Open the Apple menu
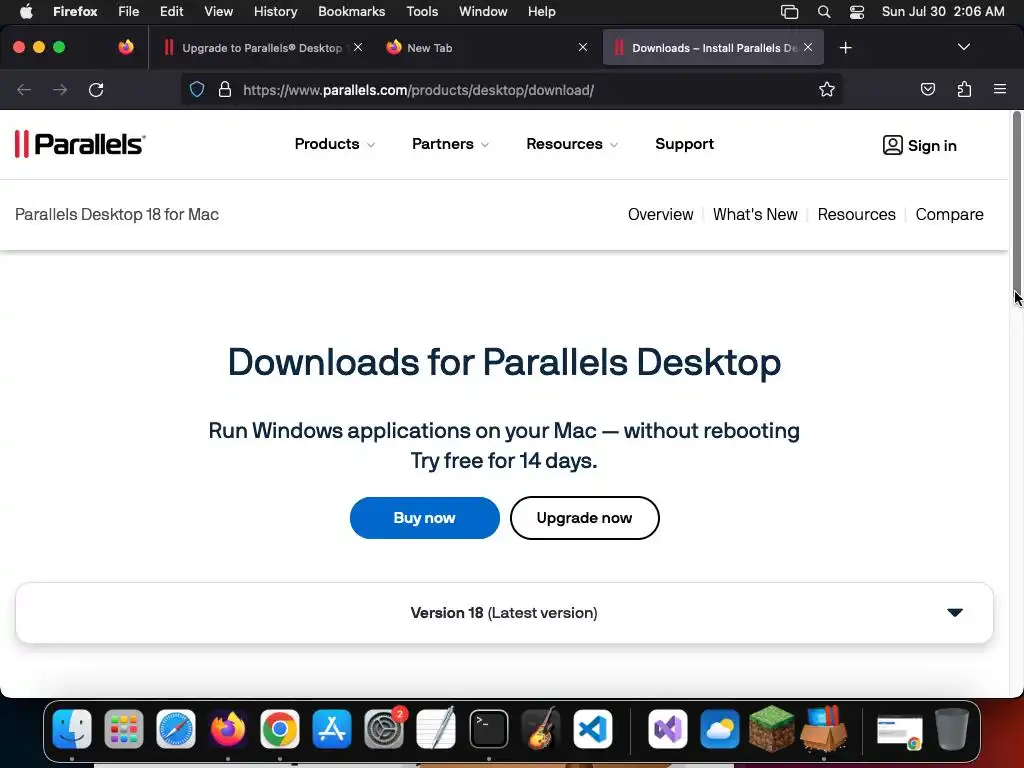The height and width of the screenshot is (768, 1024). coord(26,12)
